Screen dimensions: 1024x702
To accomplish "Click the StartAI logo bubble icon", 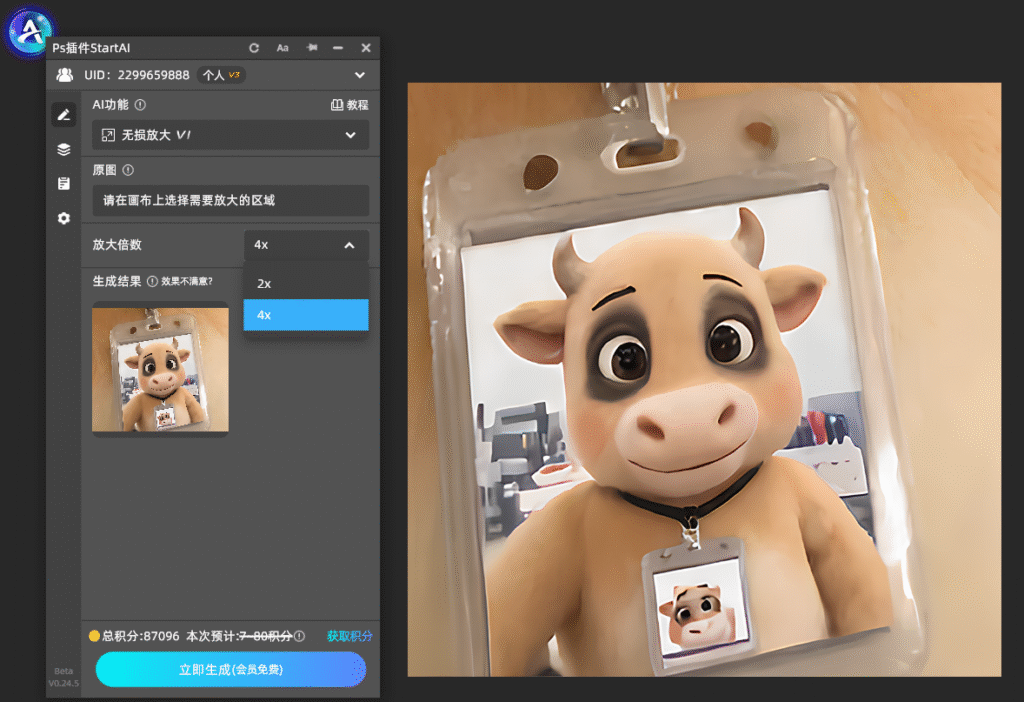I will 29,31.
